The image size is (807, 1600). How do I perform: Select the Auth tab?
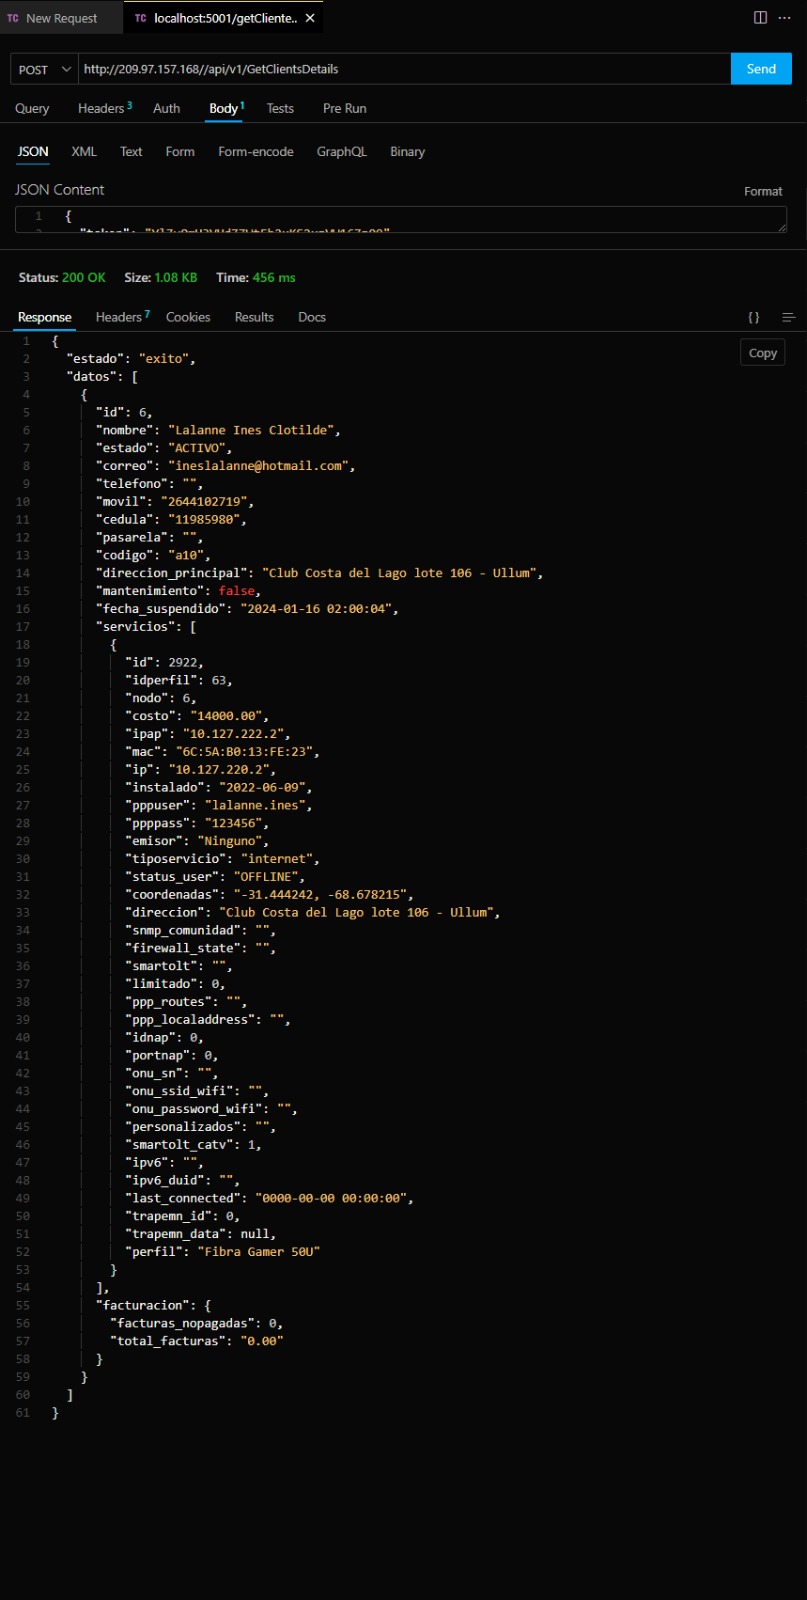(167, 108)
